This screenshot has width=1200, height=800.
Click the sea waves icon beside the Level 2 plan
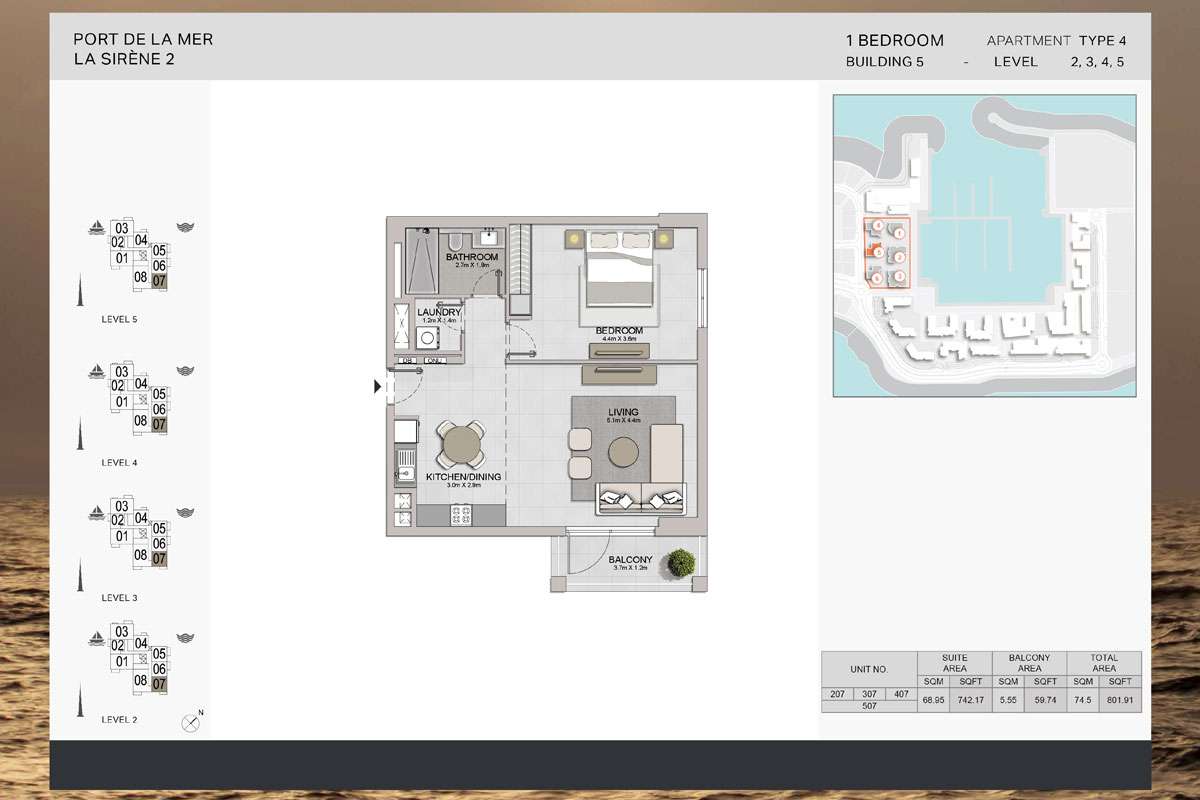pyautogui.click(x=184, y=636)
